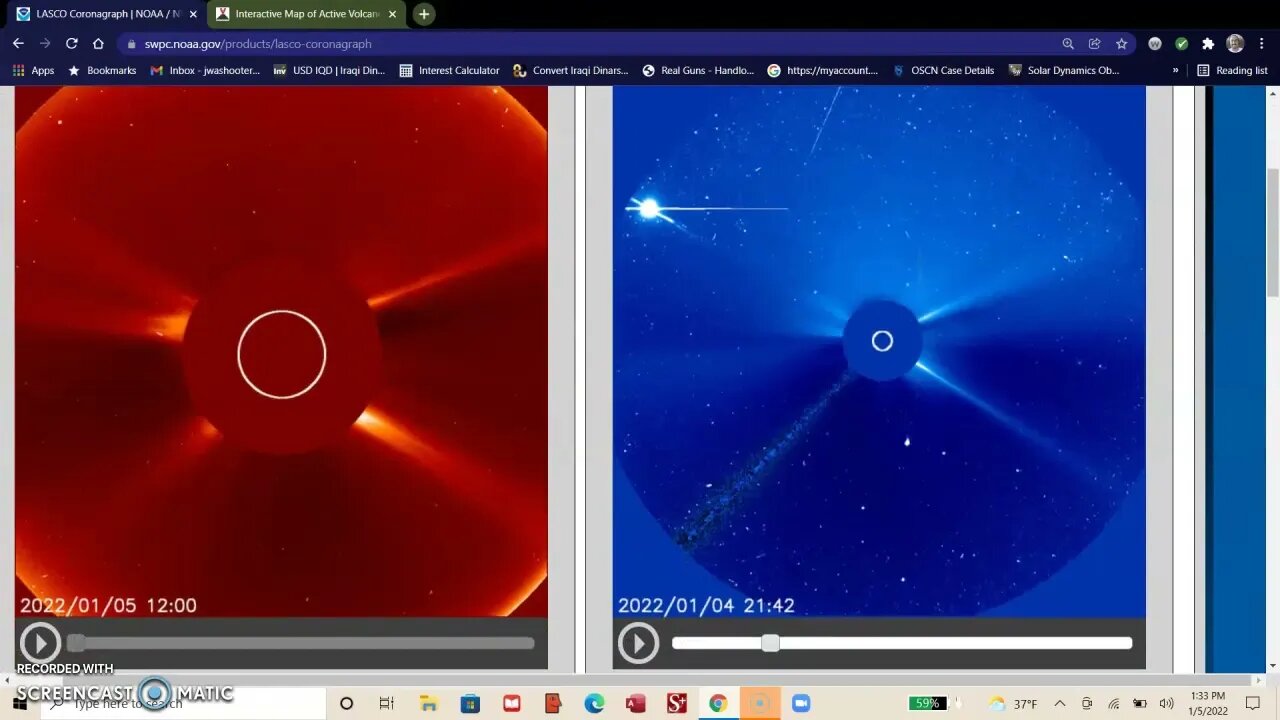Open the Screencast-O-Matic recorder taskbar icon
The image size is (1280, 720).
(x=759, y=703)
